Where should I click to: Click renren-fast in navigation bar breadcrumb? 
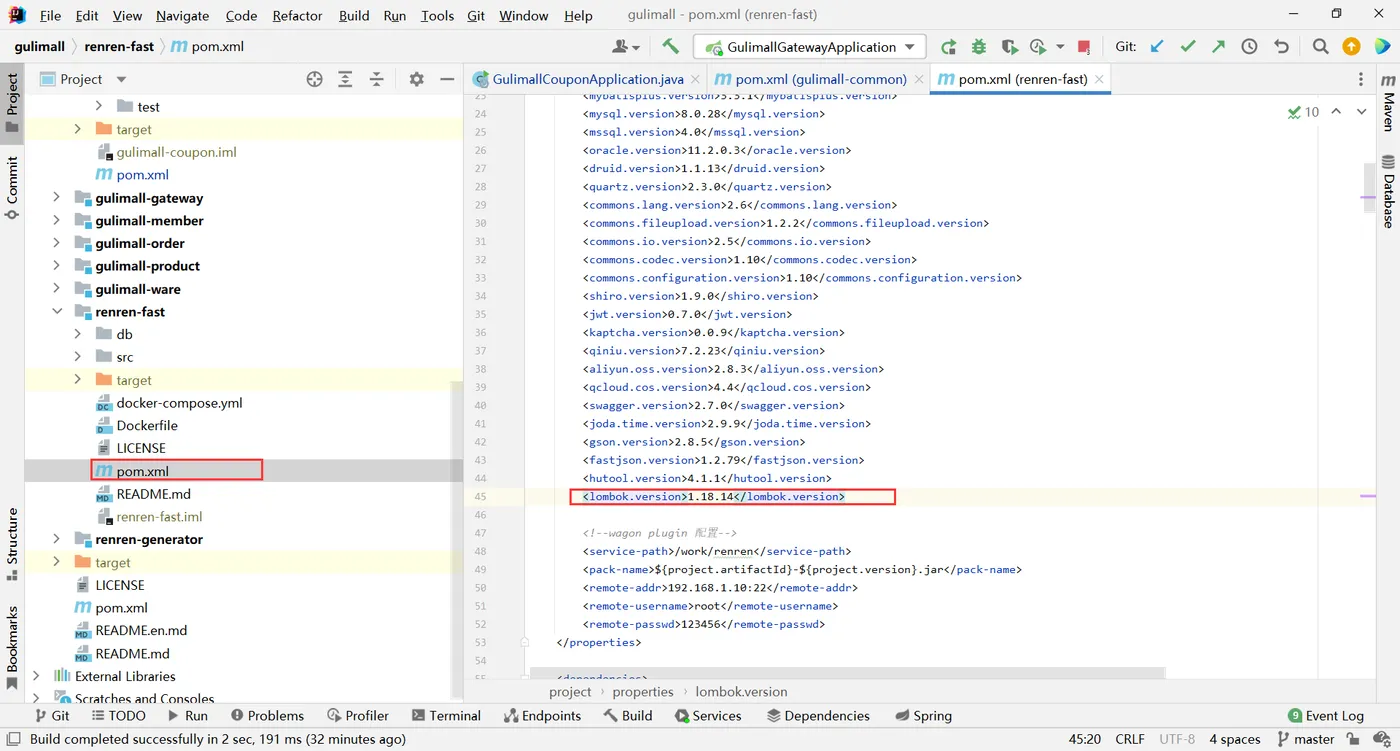[120, 46]
